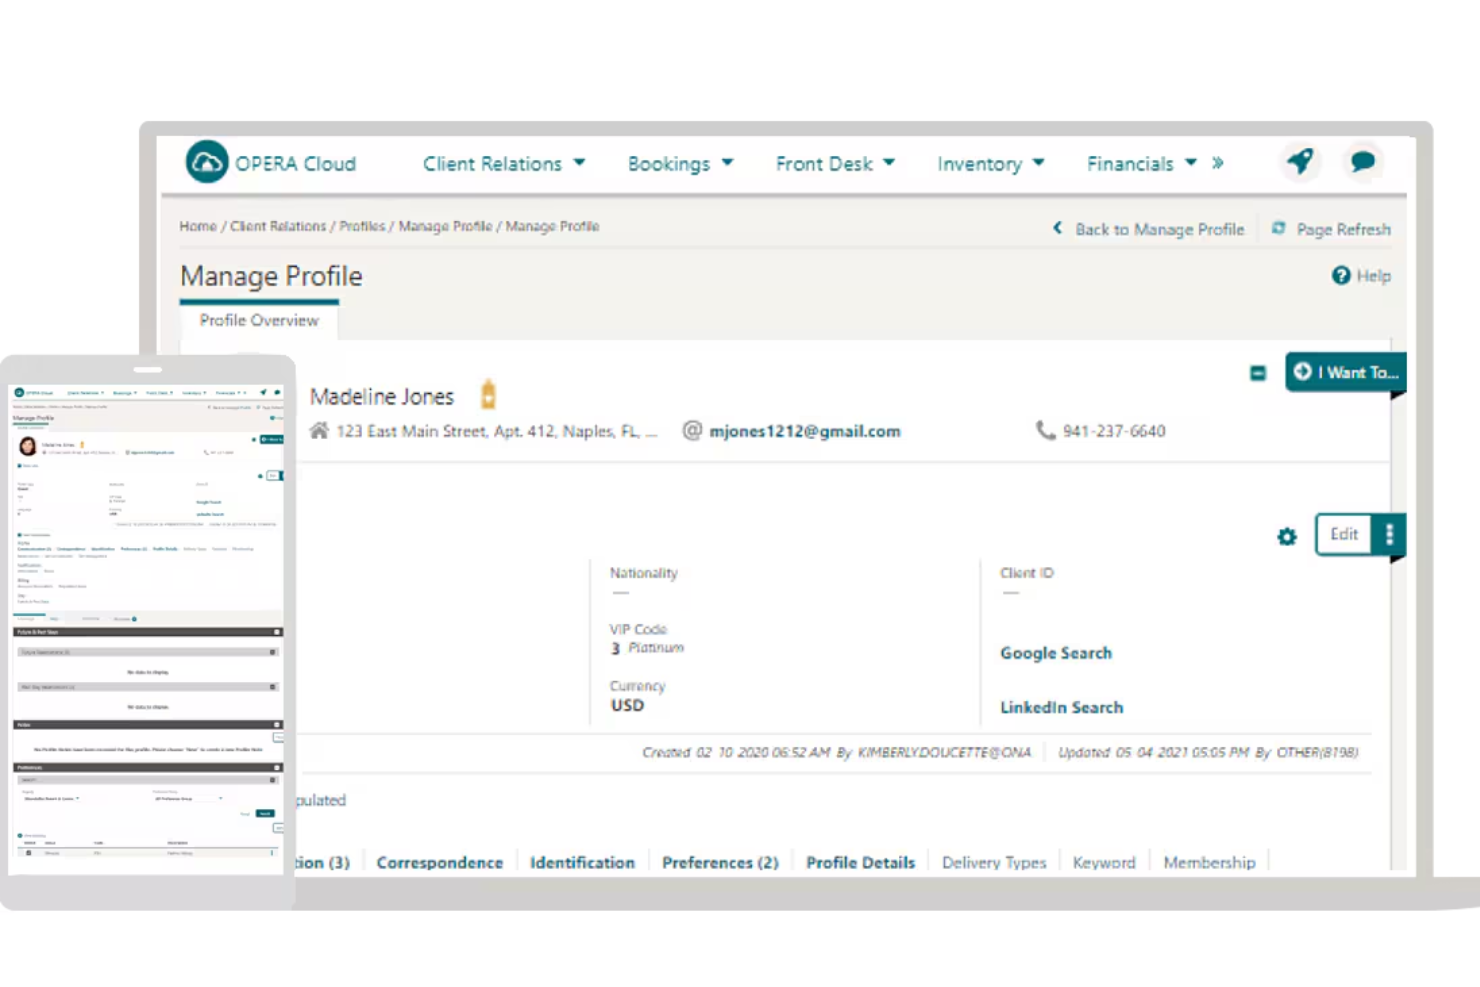Image resolution: width=1480 pixels, height=987 pixels.
Task: Click the phone icon beside 941-237-6640
Action: tap(1046, 430)
